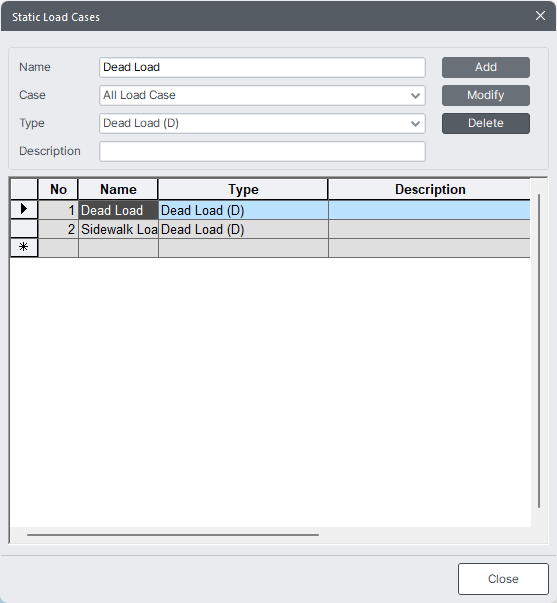557x603 pixels.
Task: Select the Dead Load name cell
Action: click(x=118, y=210)
